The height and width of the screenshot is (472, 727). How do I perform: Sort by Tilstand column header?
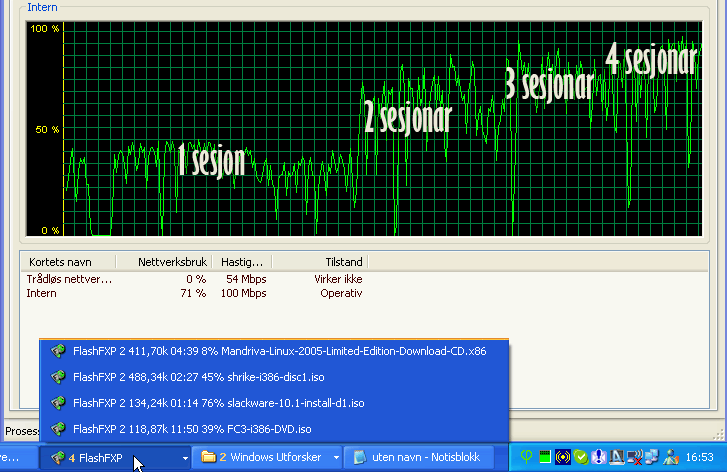tap(320, 262)
